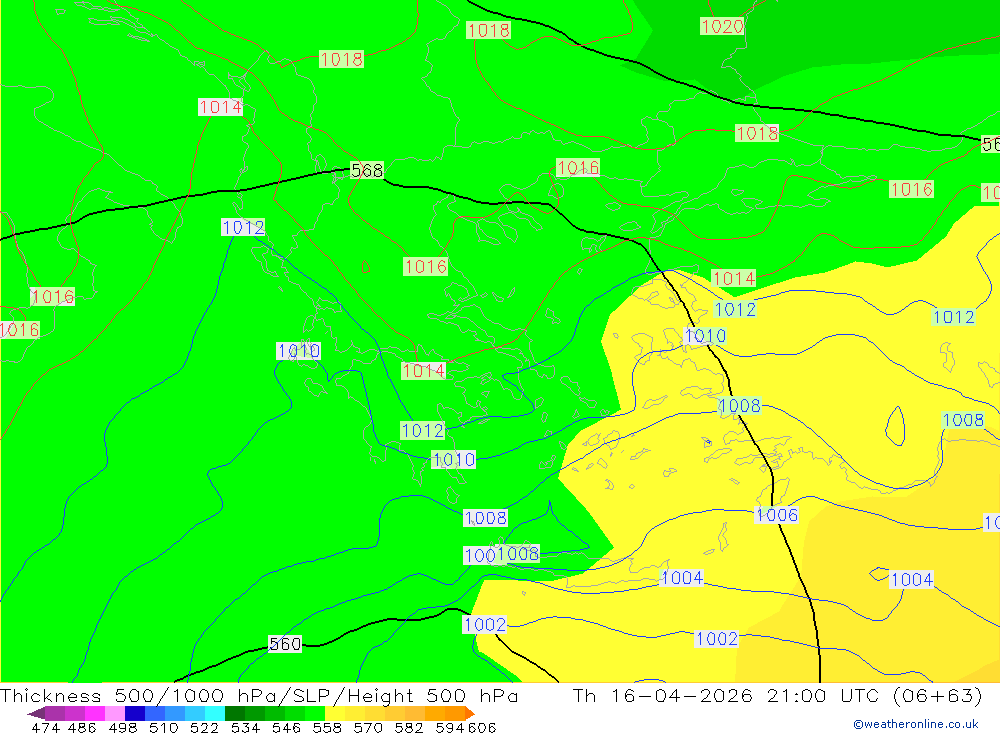Click the 522 legend value

[x=204, y=727]
